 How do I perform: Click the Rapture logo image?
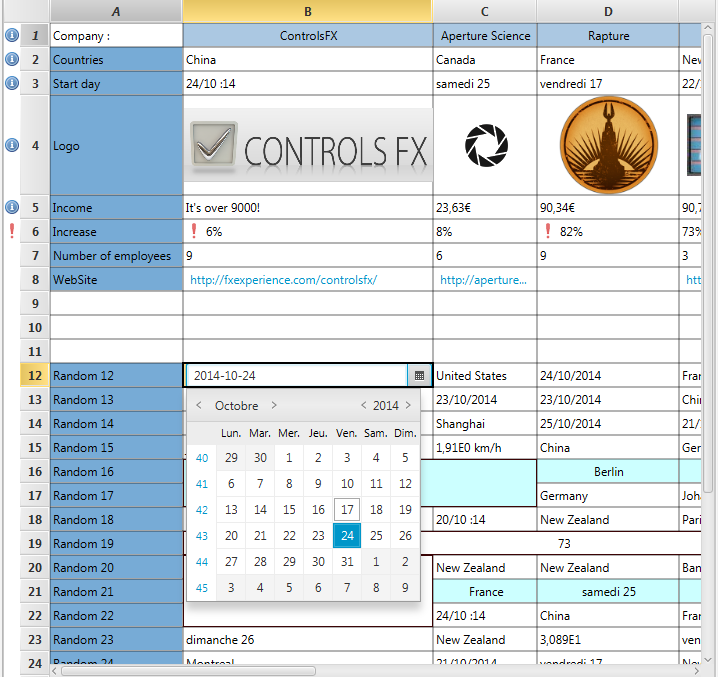609,145
